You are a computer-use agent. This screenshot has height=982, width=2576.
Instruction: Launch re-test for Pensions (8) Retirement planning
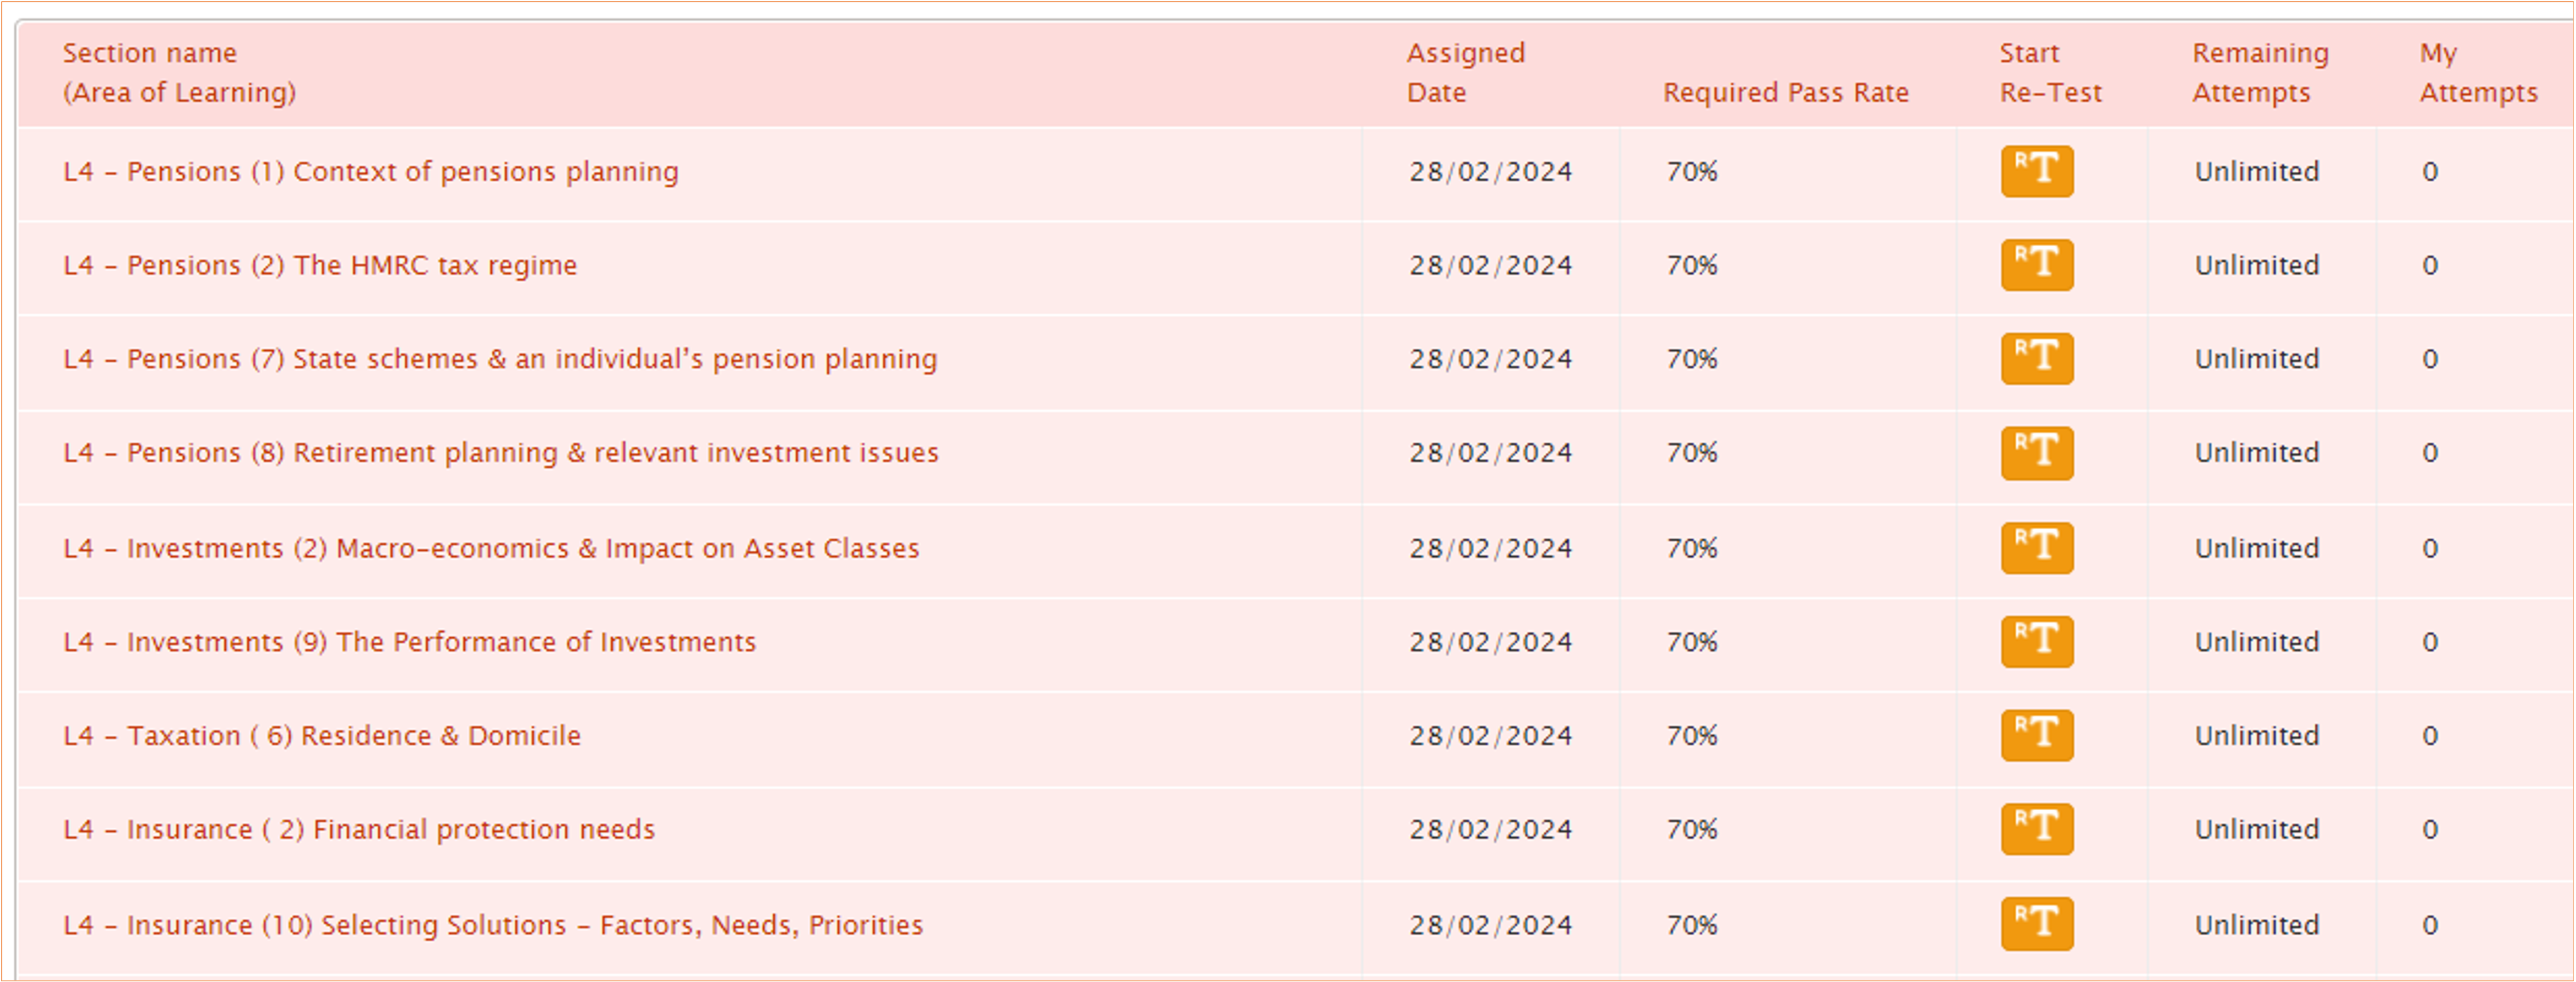click(x=2036, y=453)
